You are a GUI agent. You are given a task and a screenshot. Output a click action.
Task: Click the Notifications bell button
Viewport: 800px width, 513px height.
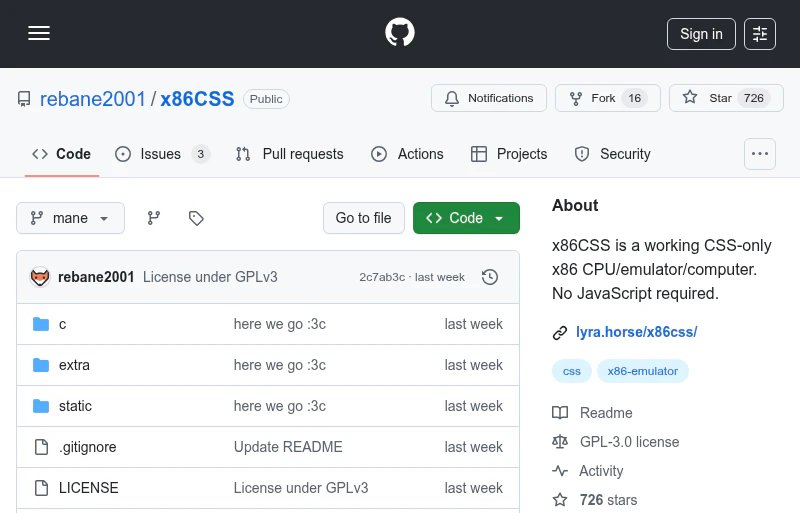(x=489, y=98)
